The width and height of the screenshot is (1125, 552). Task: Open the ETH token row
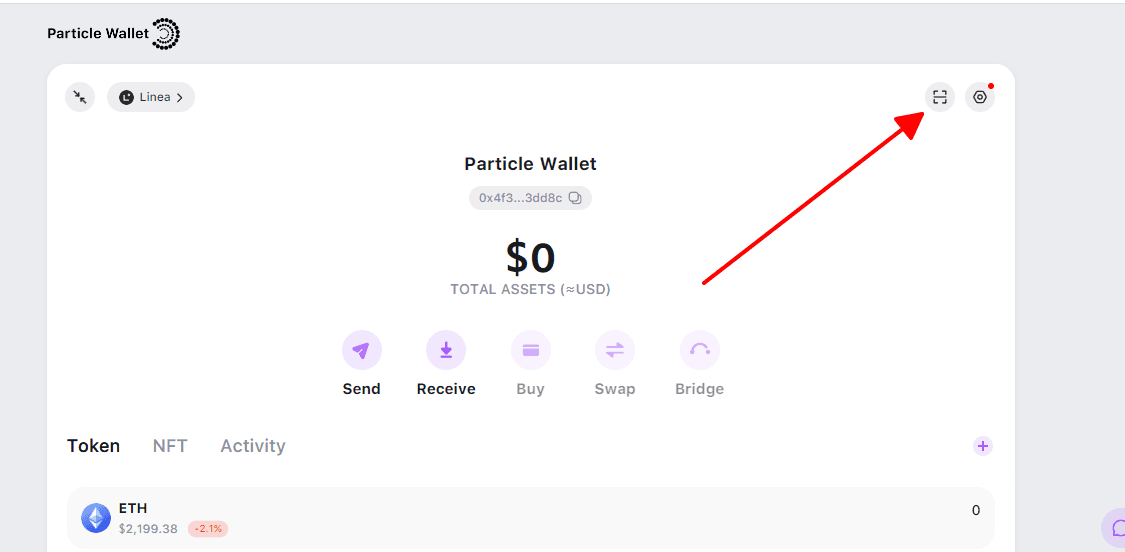[x=531, y=518]
